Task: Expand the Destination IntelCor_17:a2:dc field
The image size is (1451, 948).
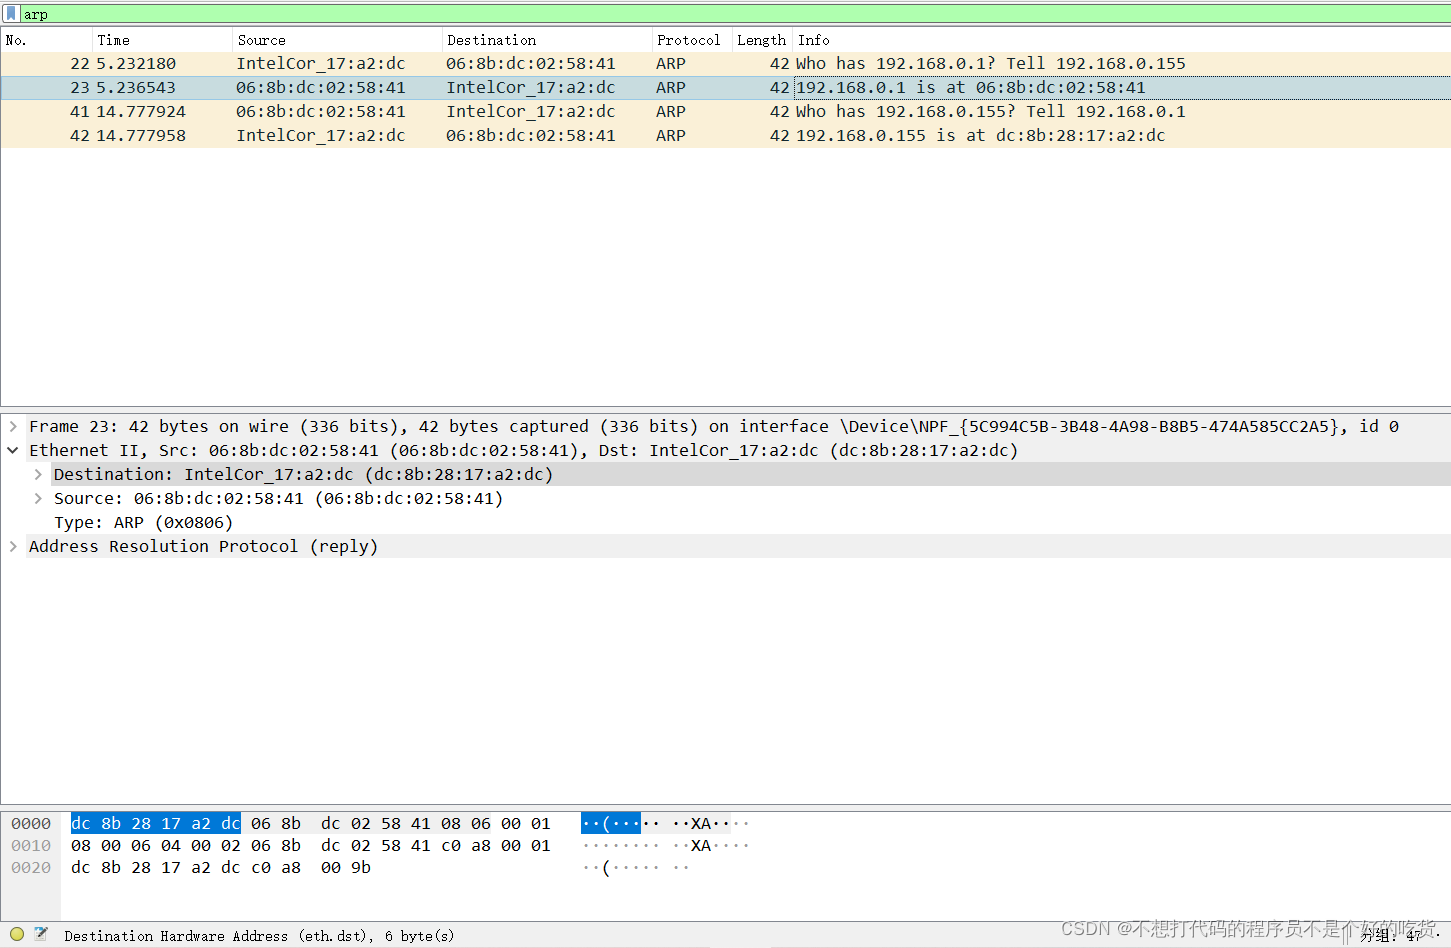Action: point(38,474)
